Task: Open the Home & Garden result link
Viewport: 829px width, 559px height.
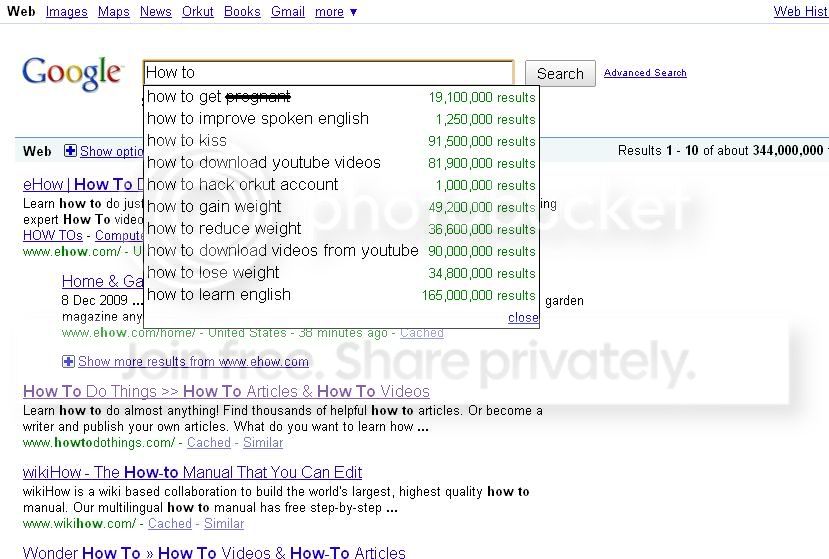Action: tap(103, 281)
